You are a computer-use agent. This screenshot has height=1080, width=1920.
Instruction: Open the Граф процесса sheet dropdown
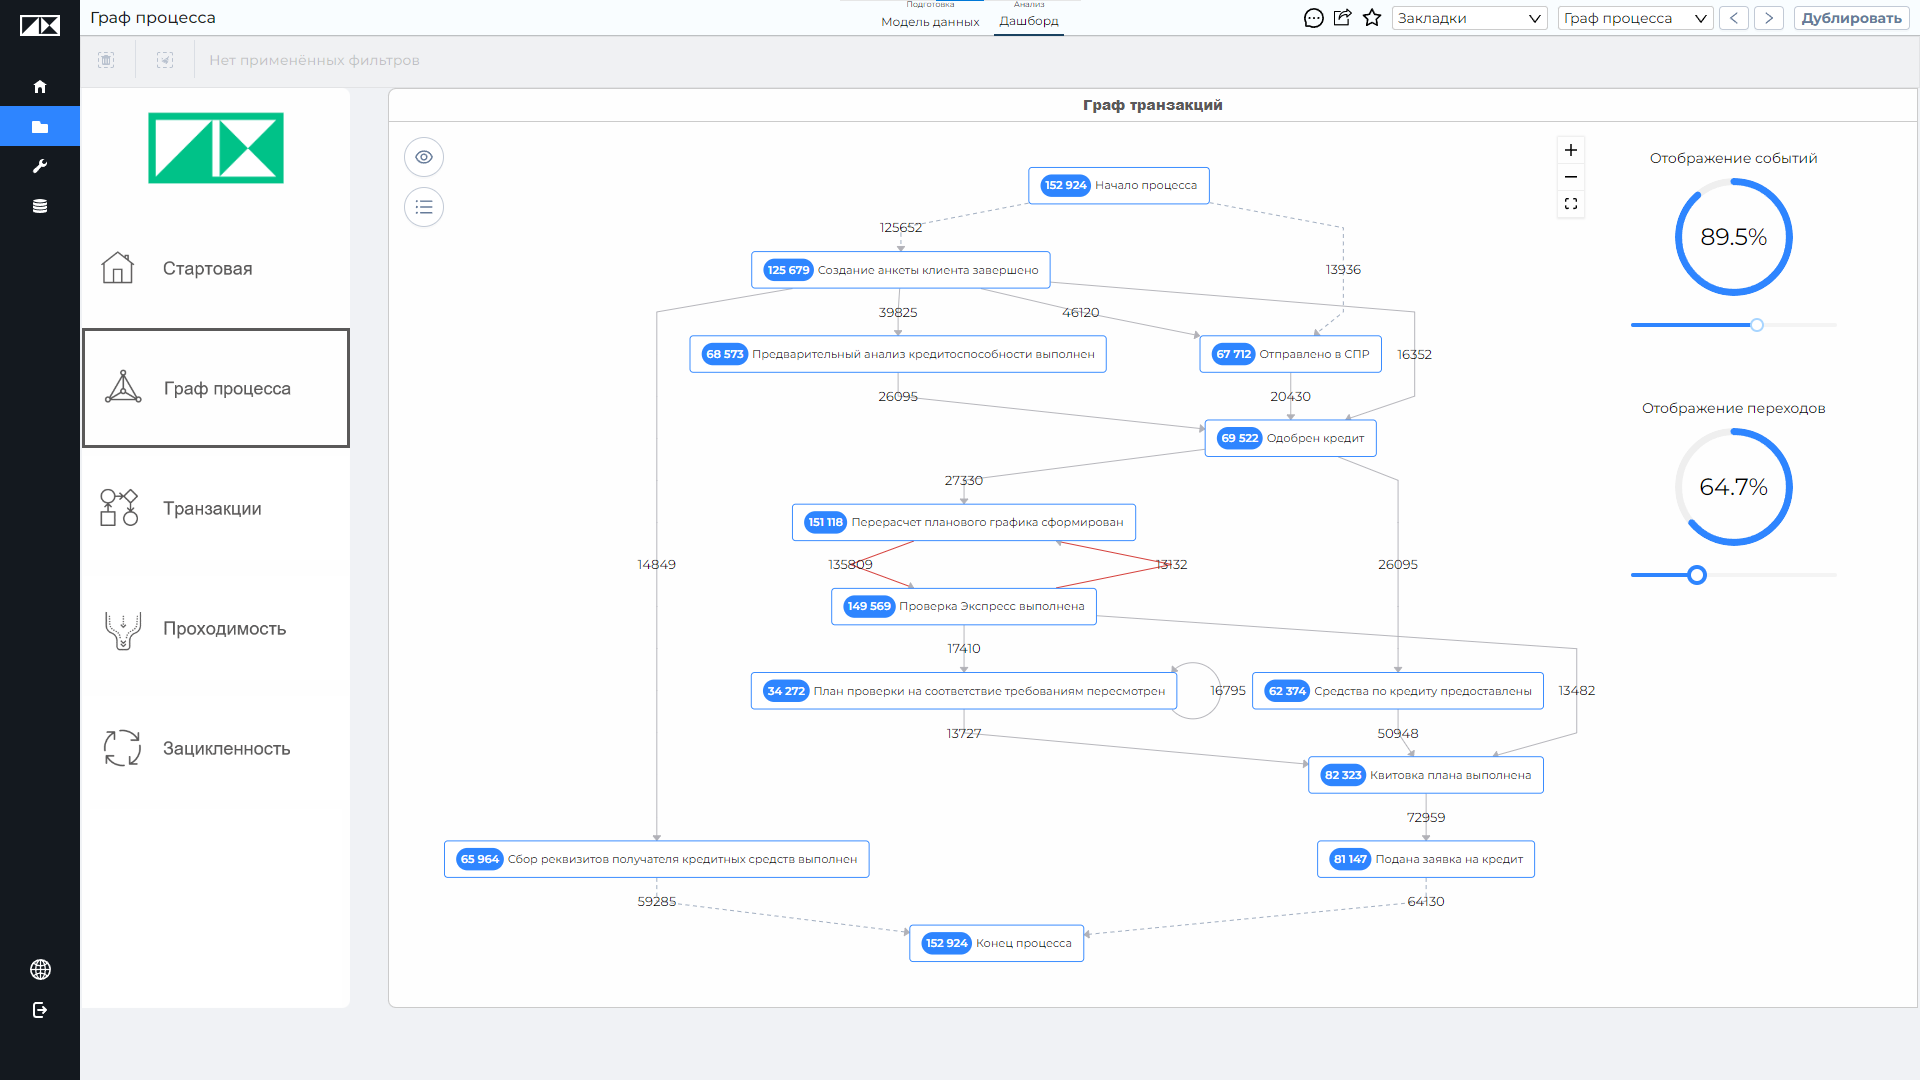pos(1635,18)
